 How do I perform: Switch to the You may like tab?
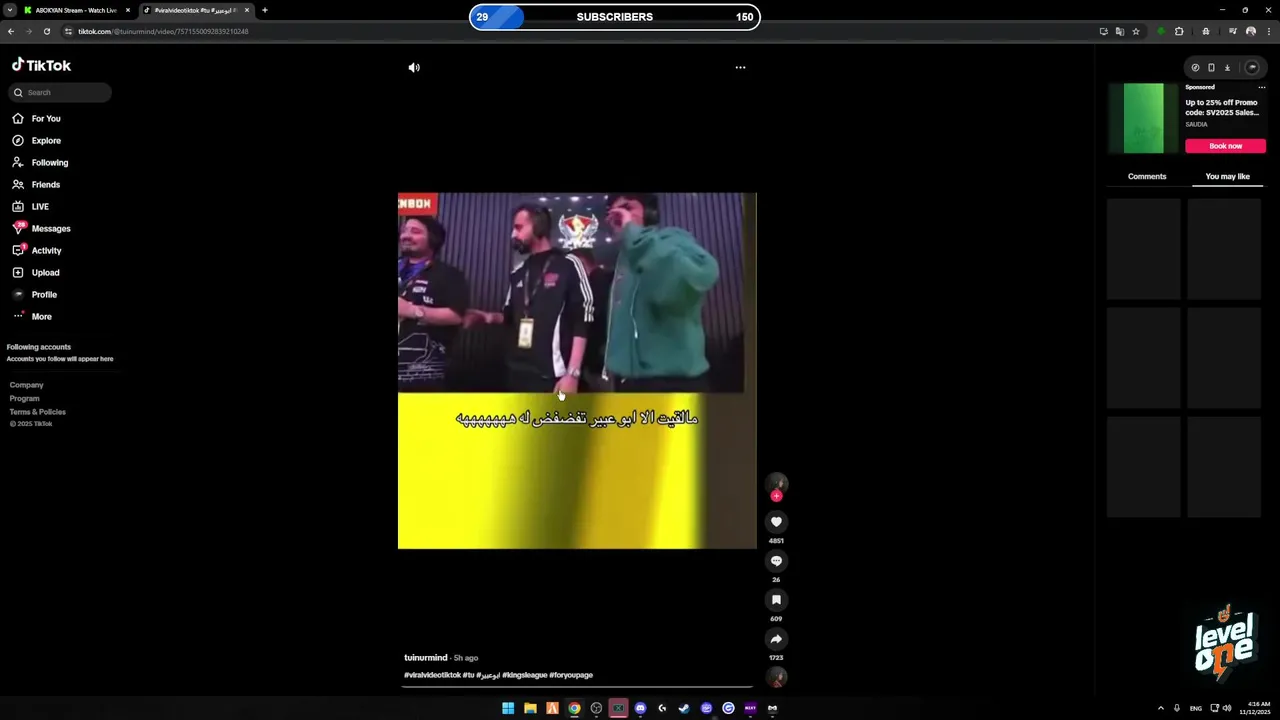(1228, 176)
